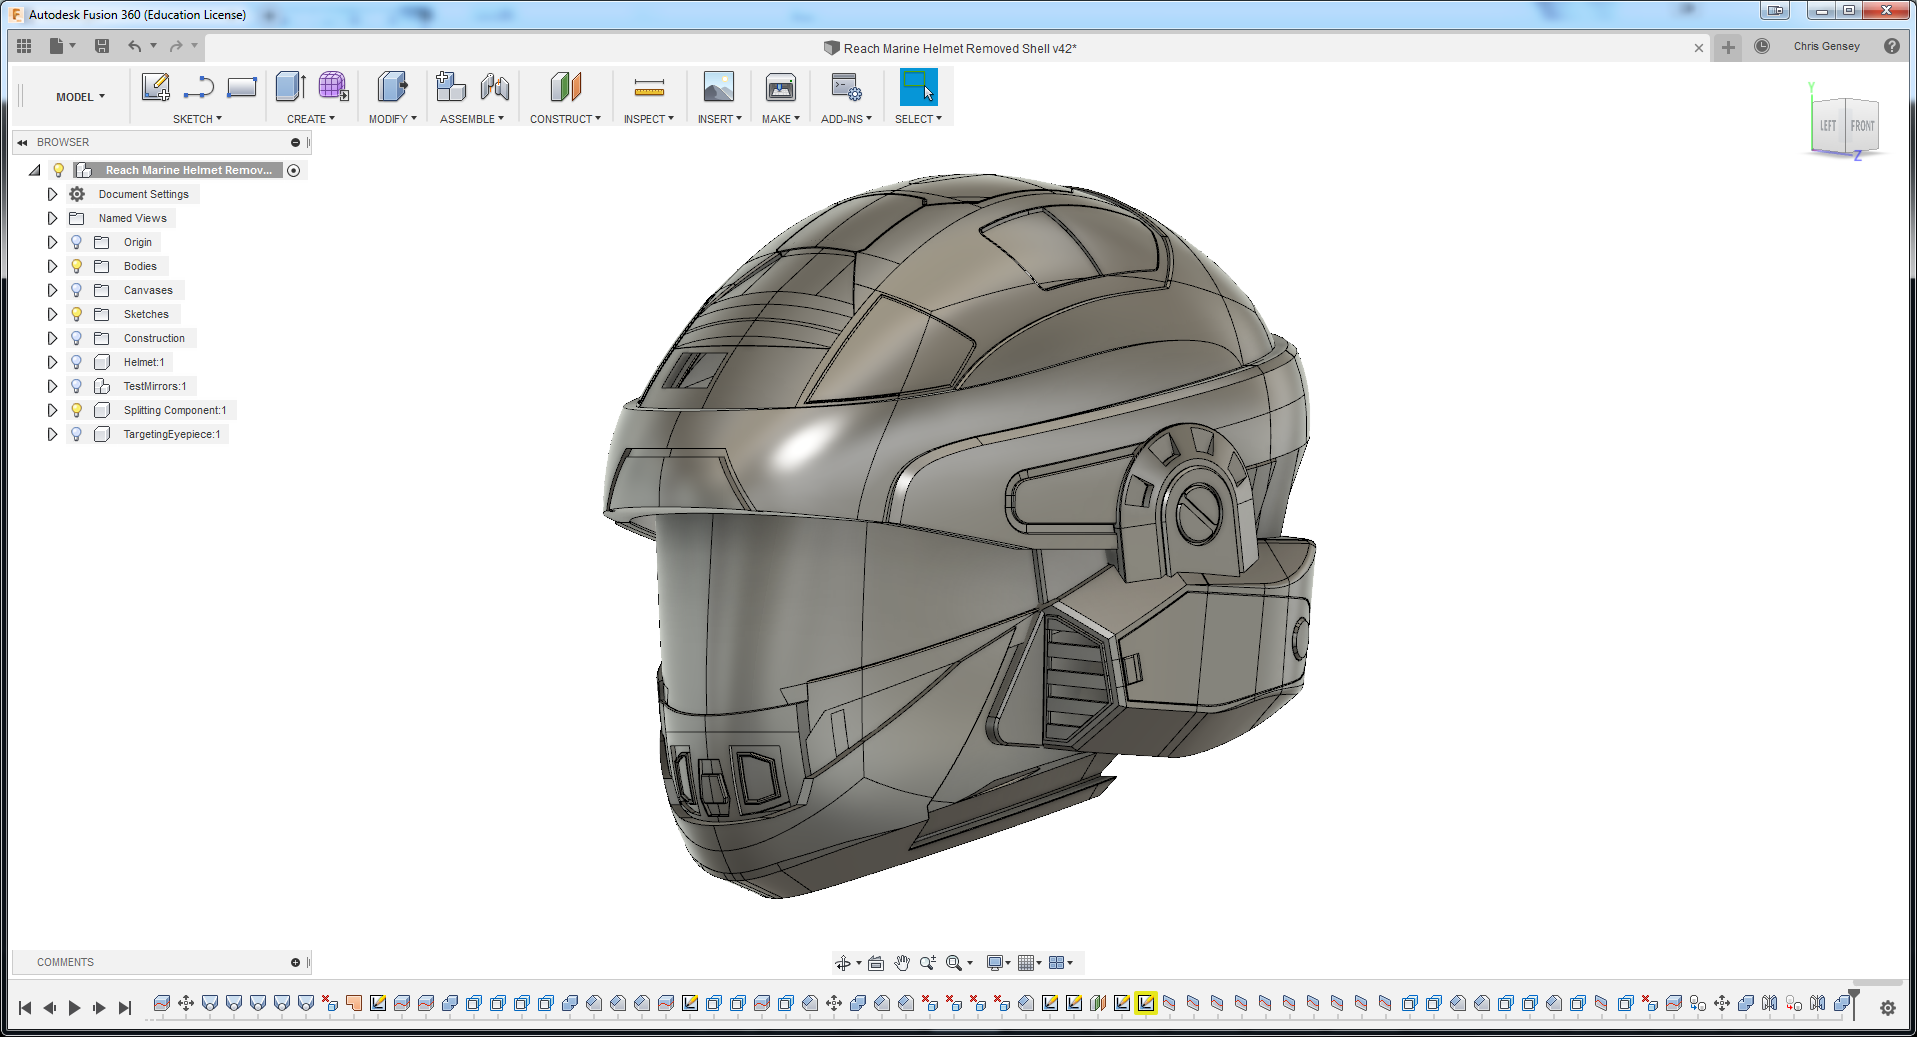Select the Extrude tool icon
The image size is (1917, 1037).
[x=290, y=88]
